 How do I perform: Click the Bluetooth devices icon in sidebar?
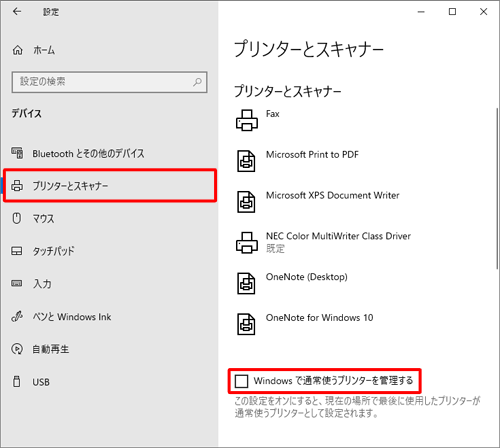coord(17,153)
